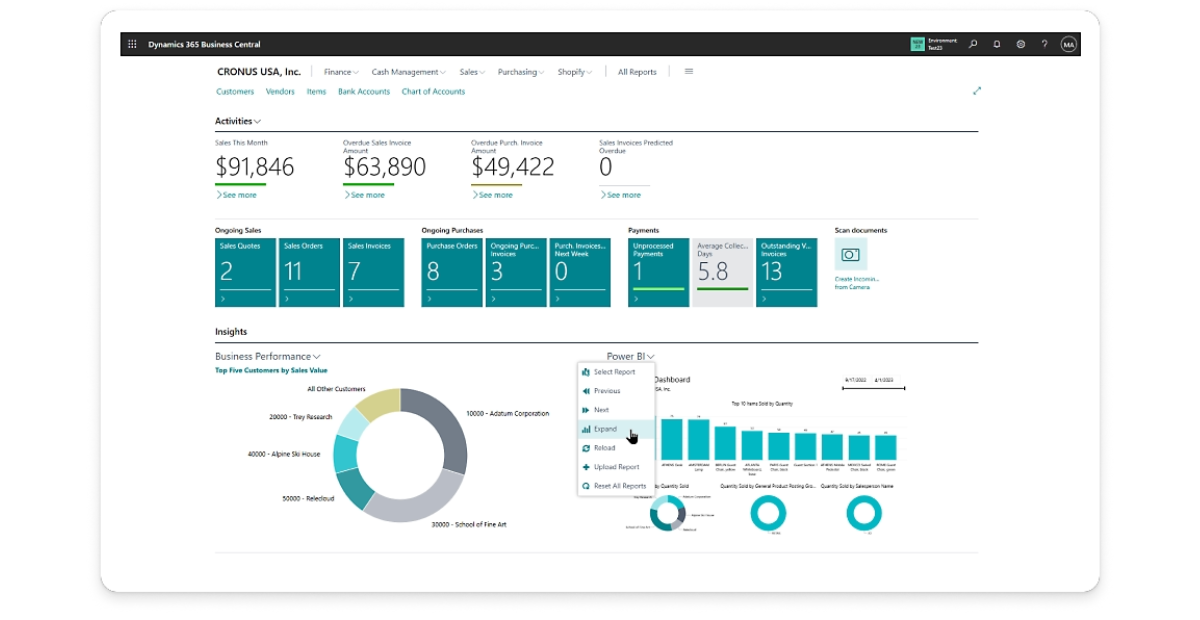Click See more under Sales Invoices Predicted Overdue

620,195
